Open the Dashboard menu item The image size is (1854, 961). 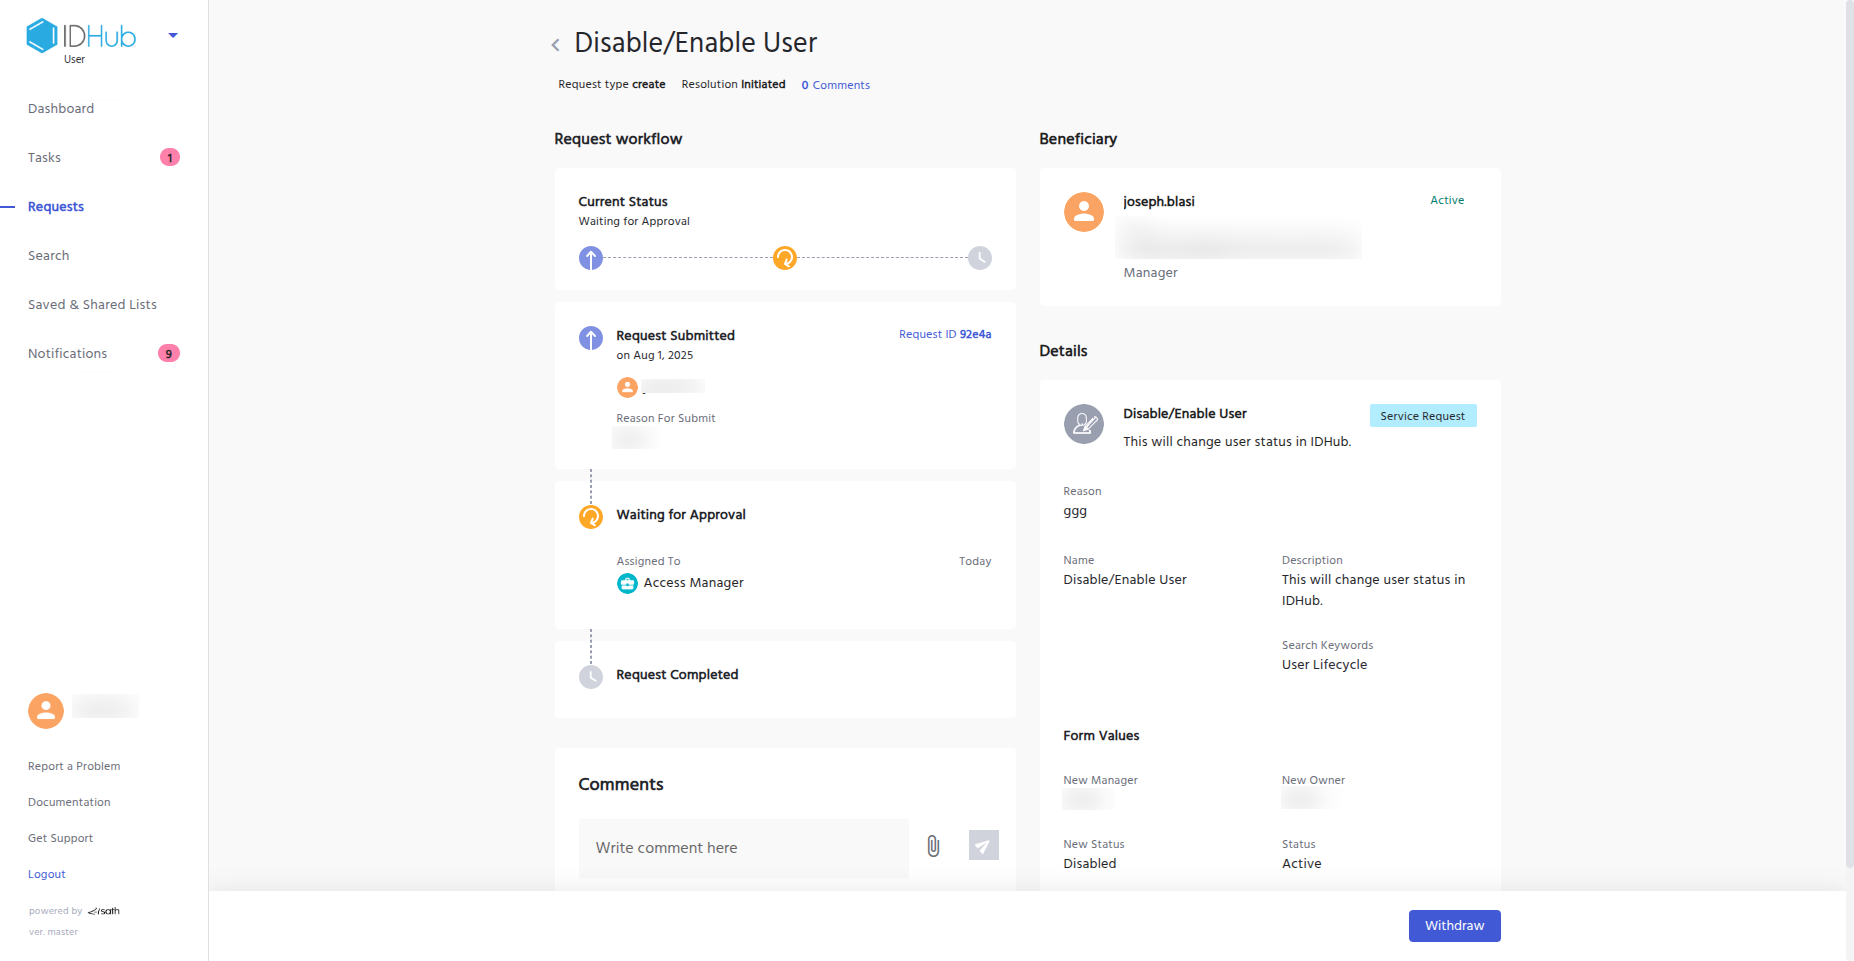(61, 109)
